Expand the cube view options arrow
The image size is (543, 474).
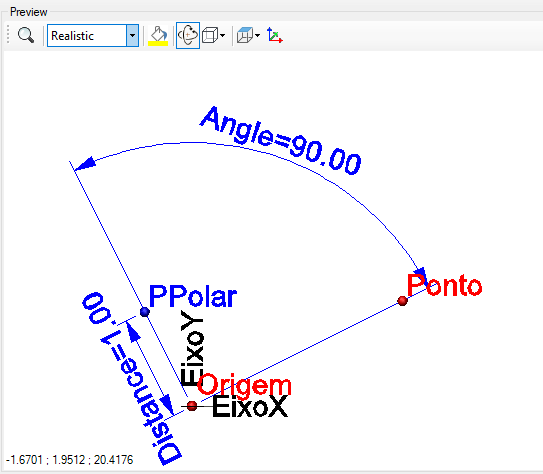[222, 35]
